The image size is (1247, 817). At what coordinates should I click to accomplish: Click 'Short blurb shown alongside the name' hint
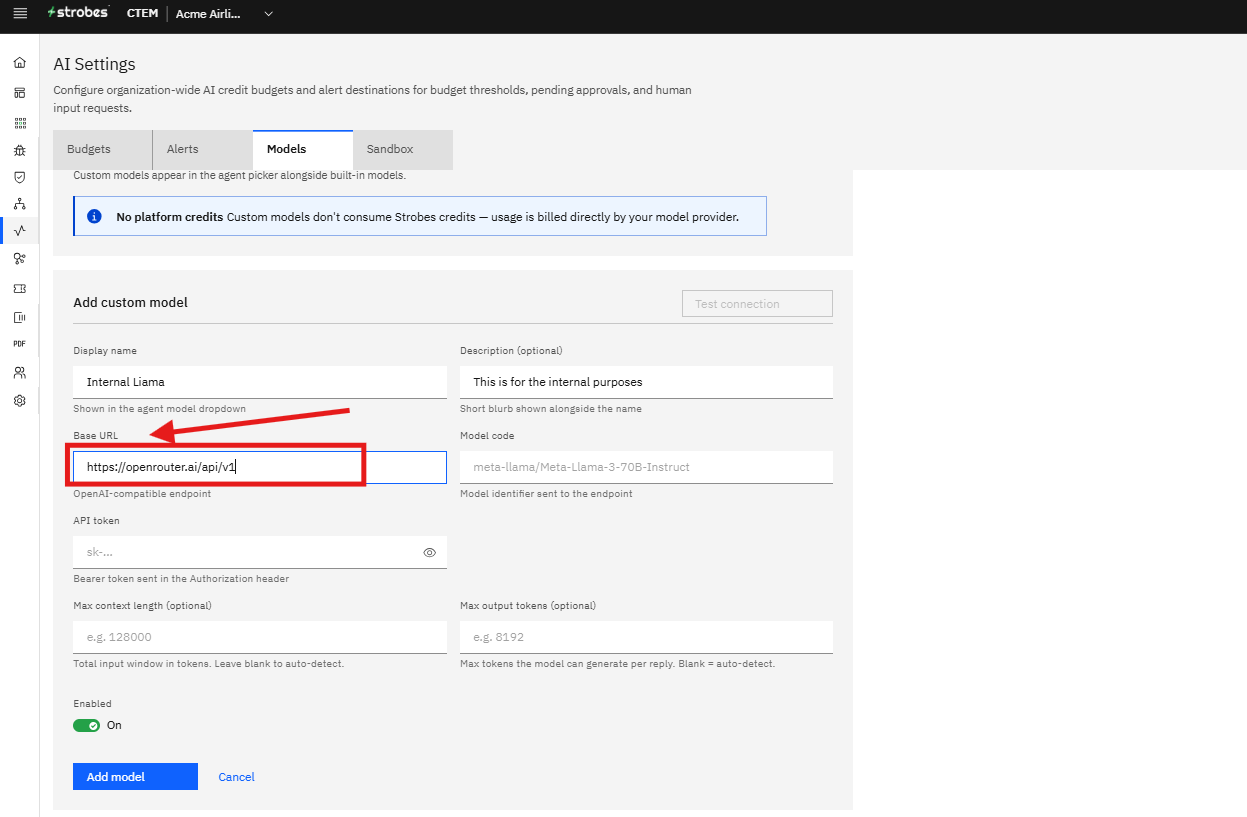tap(551, 409)
